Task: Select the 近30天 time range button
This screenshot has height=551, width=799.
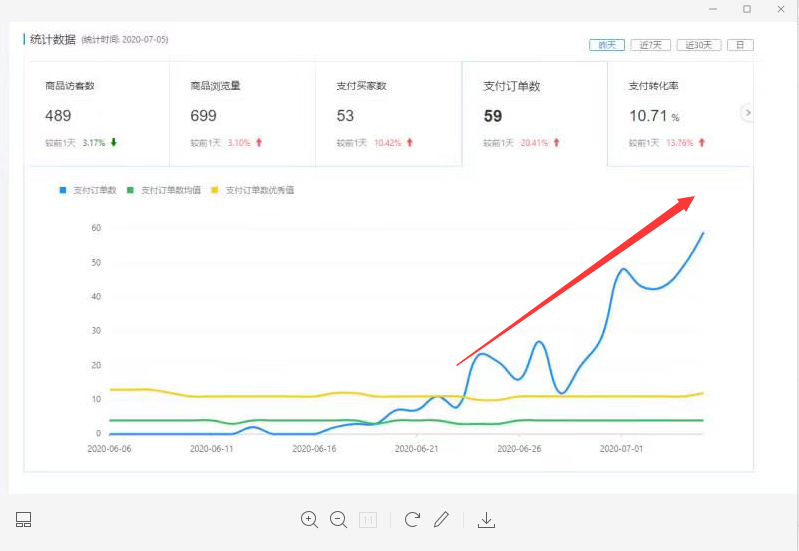Action: (x=699, y=45)
